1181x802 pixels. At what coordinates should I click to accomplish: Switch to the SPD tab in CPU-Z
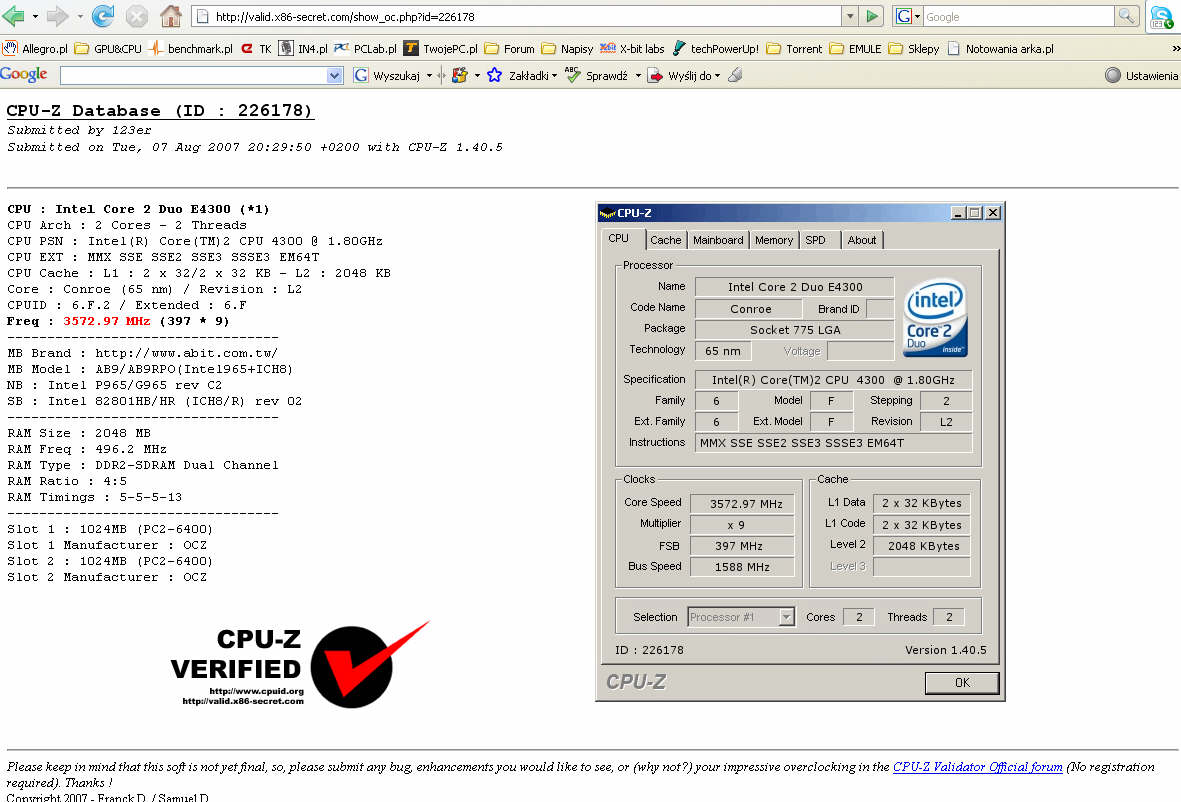click(816, 240)
